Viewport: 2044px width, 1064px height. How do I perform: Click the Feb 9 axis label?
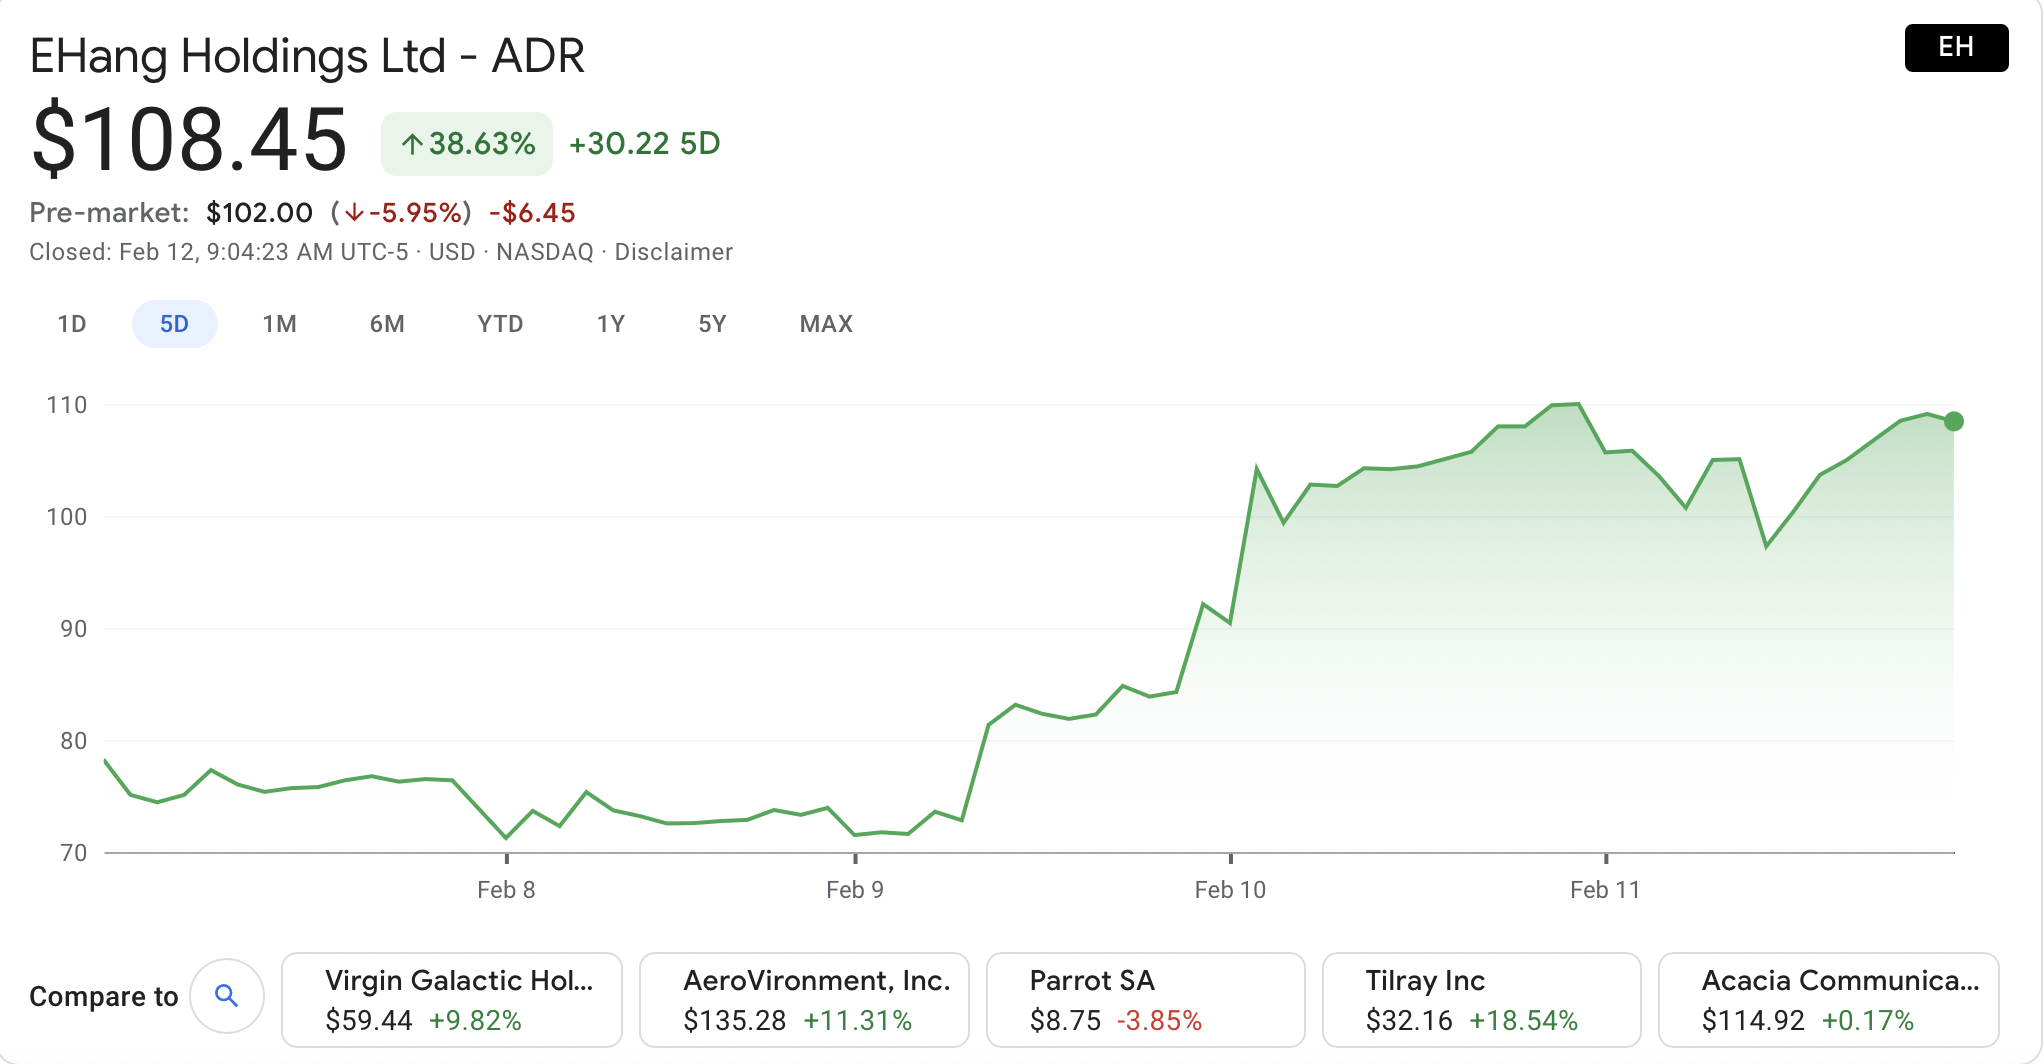click(855, 890)
